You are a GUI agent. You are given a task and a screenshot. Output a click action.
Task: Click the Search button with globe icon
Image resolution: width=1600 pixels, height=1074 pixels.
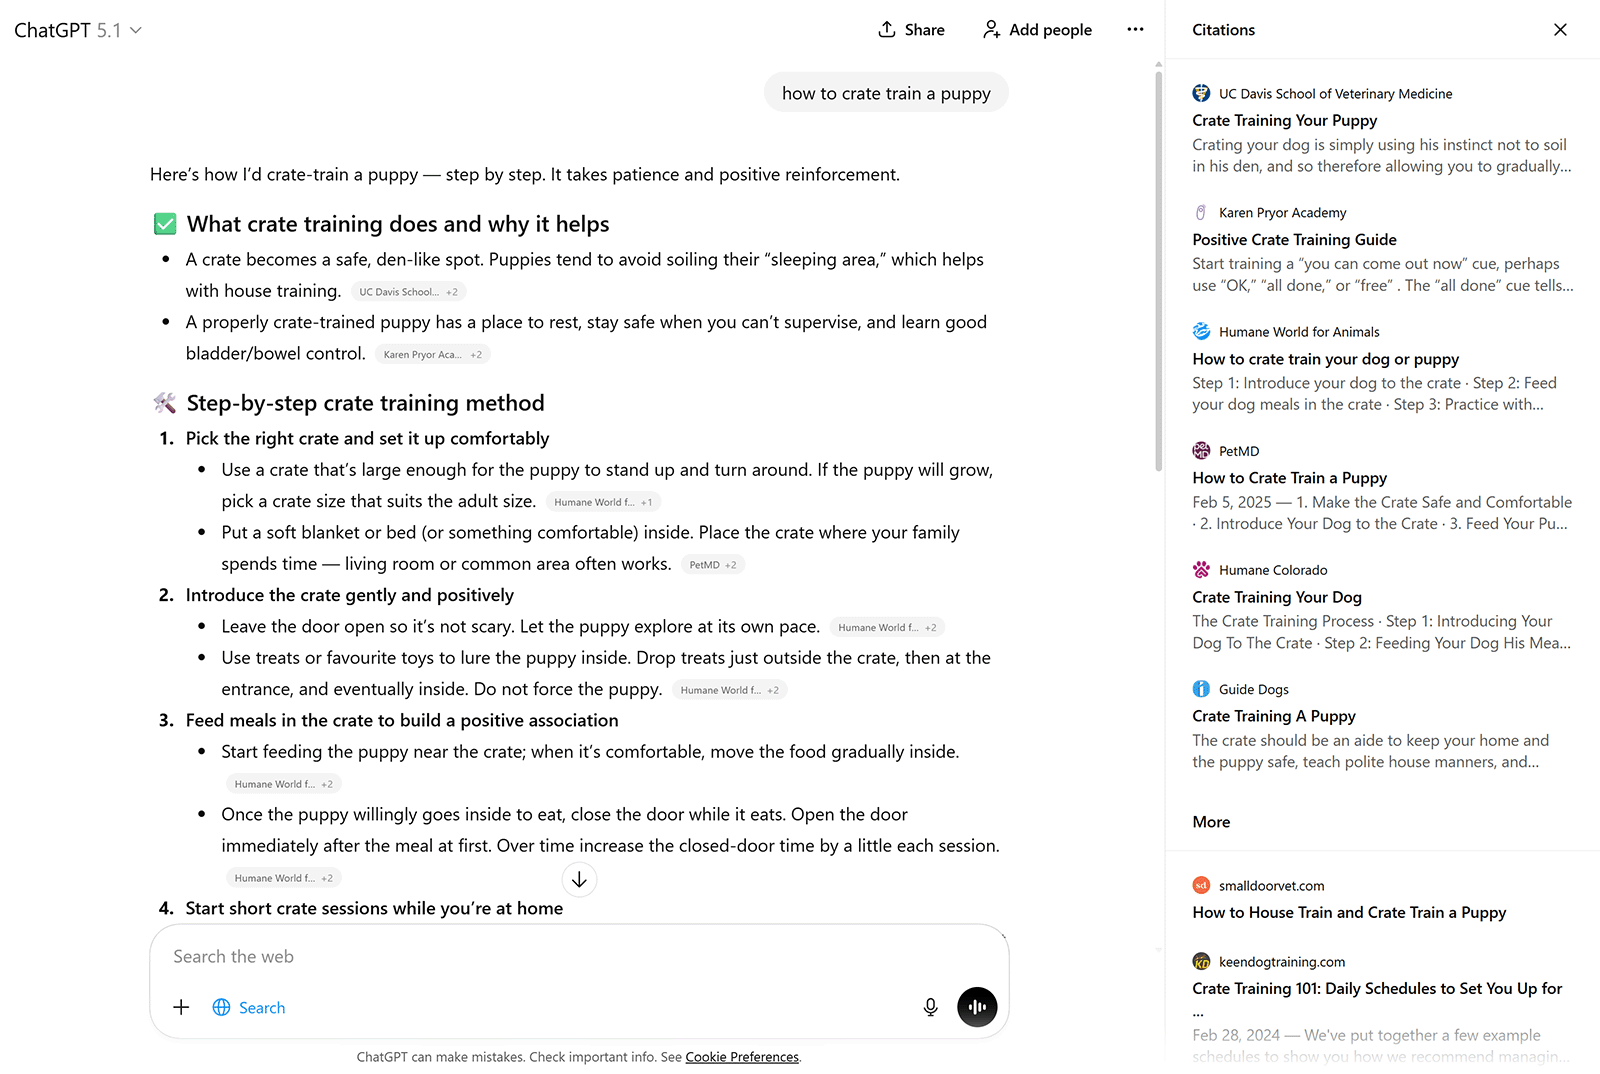coord(248,1007)
